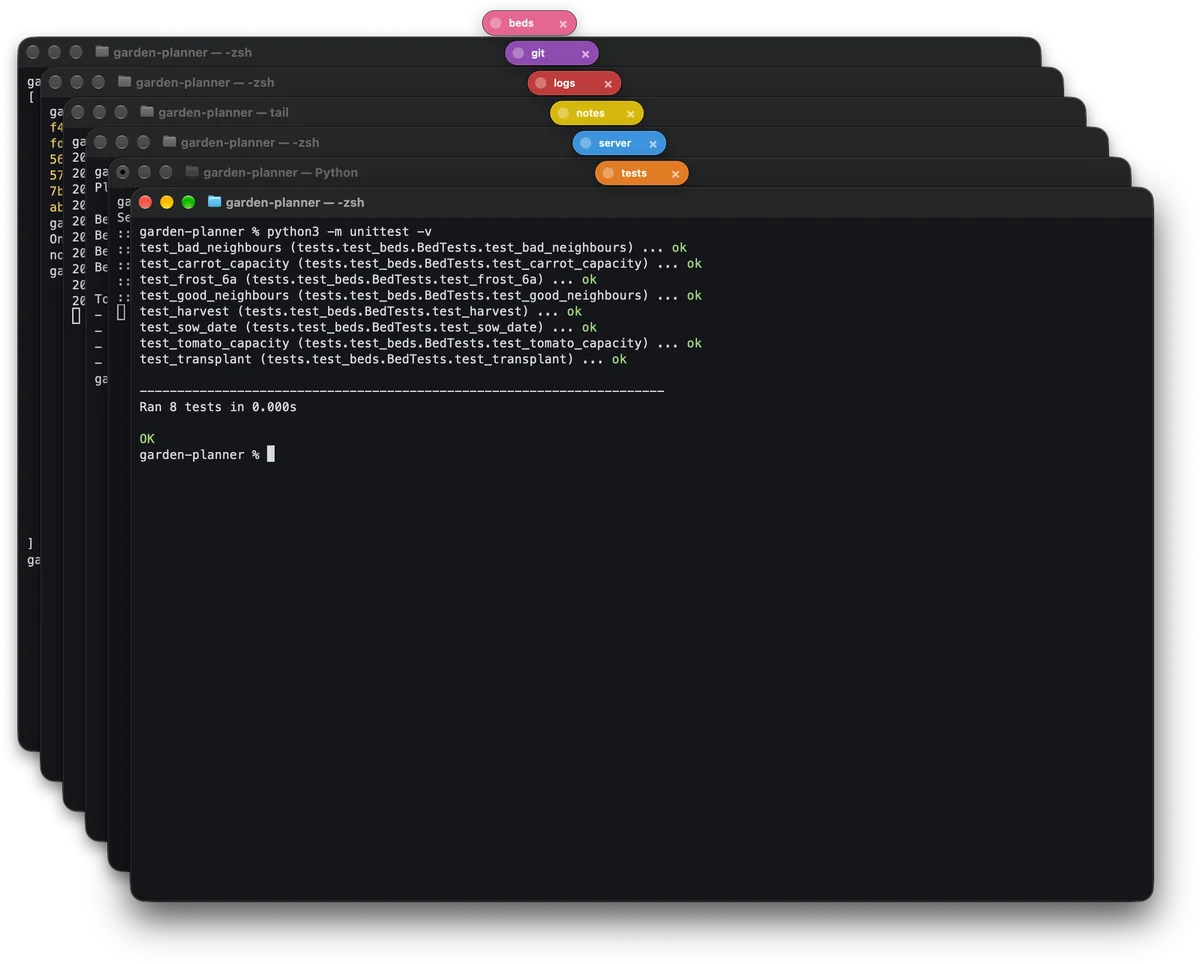The image size is (1200, 964).
Task: Switch to the server tab label
Action: click(x=614, y=143)
